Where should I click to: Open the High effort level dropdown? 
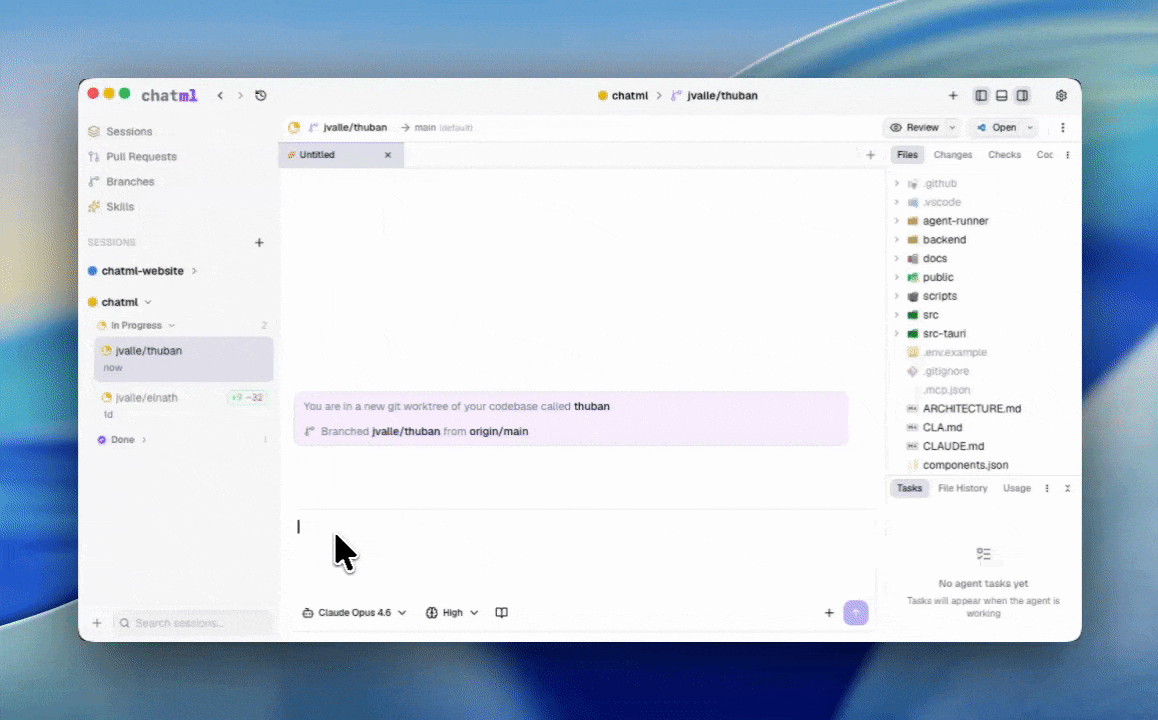452,613
